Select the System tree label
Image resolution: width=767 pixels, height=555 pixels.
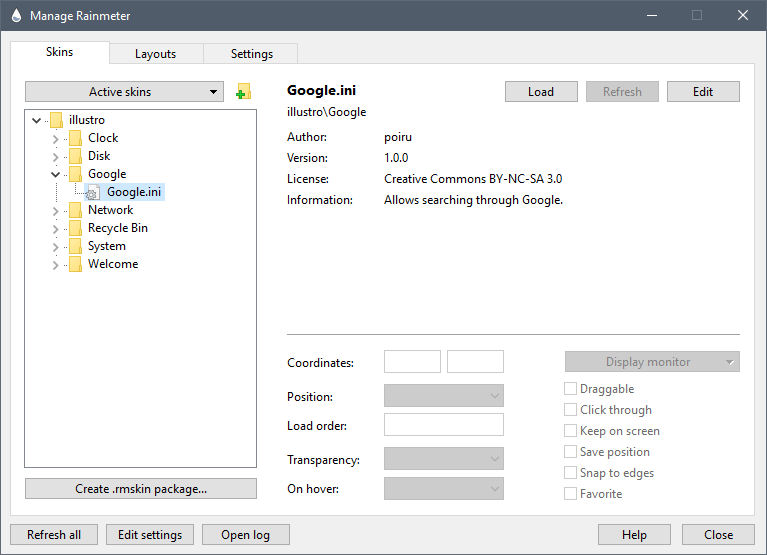pos(107,246)
